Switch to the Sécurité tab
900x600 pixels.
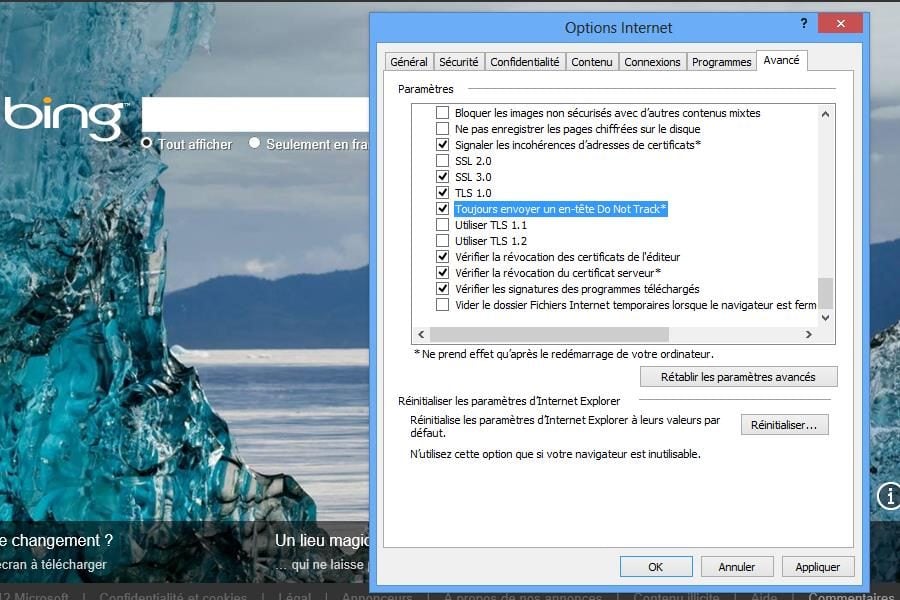coord(459,62)
